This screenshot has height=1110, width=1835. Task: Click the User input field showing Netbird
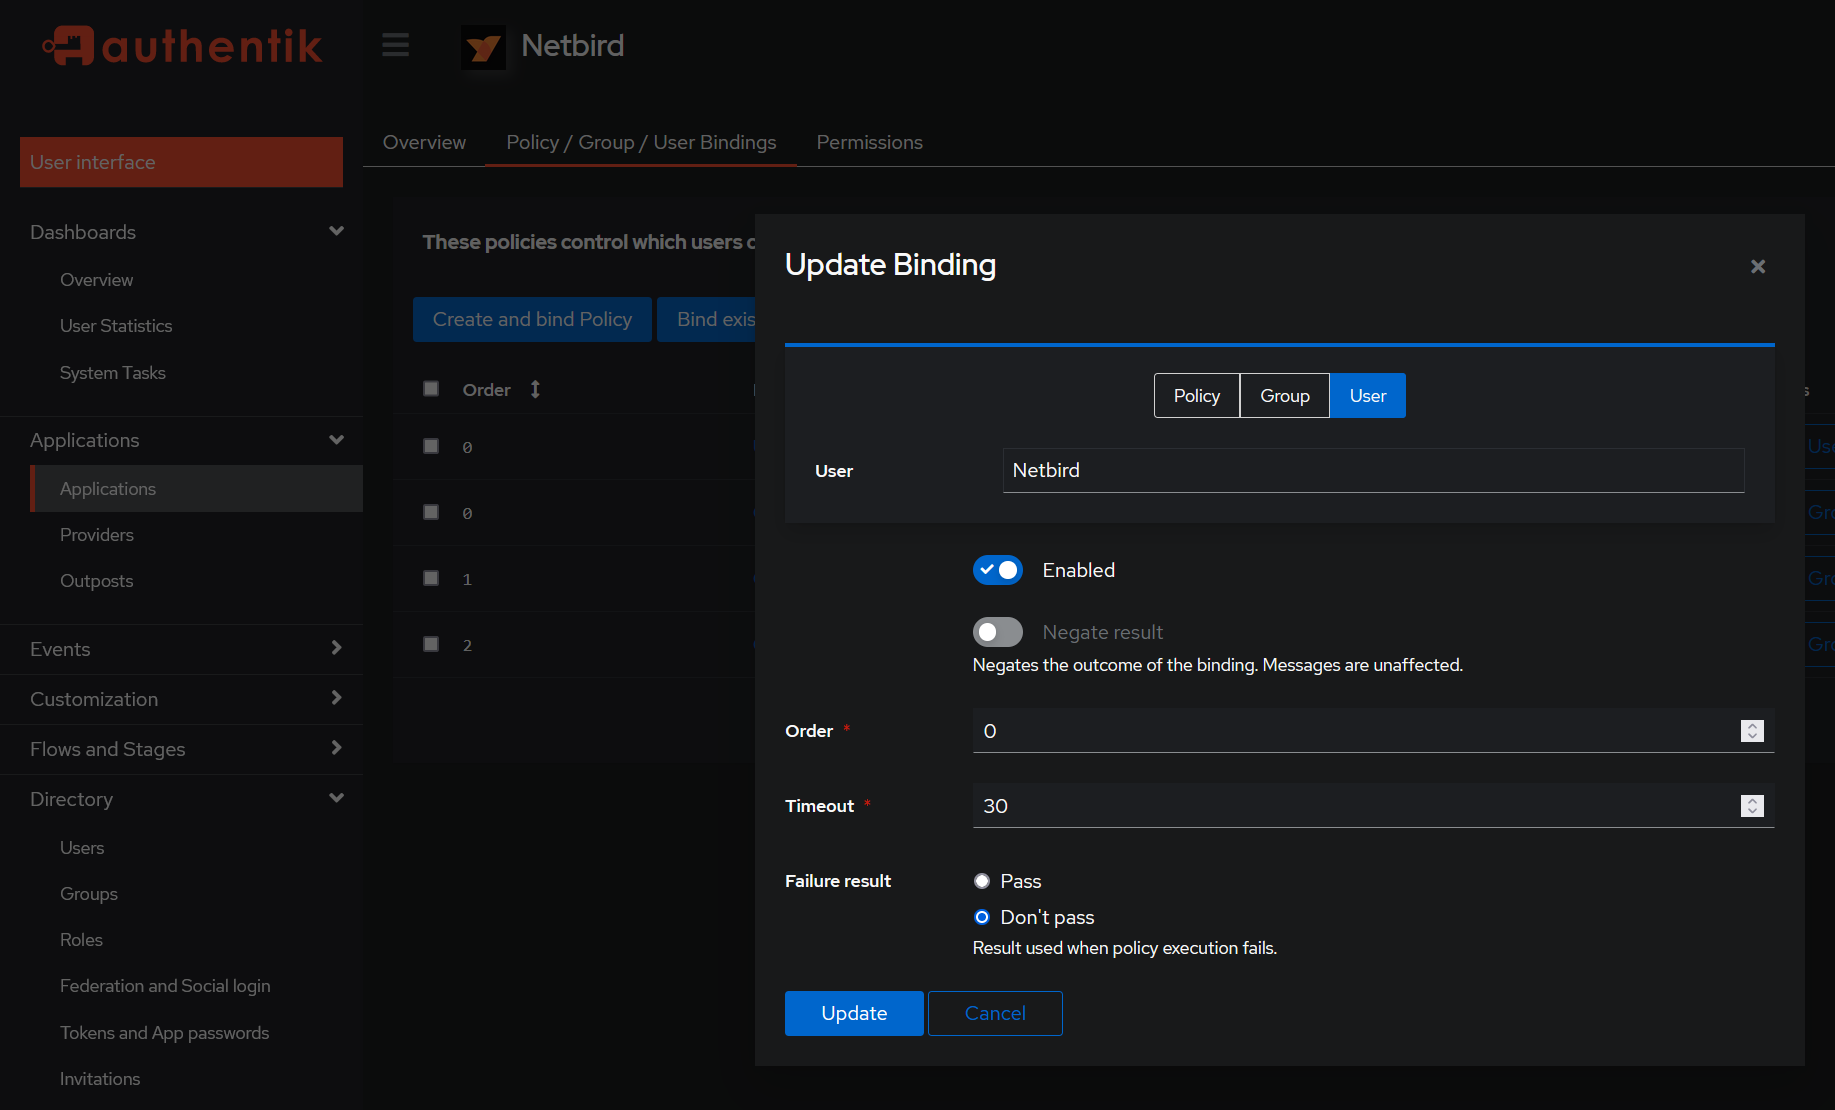(1372, 470)
